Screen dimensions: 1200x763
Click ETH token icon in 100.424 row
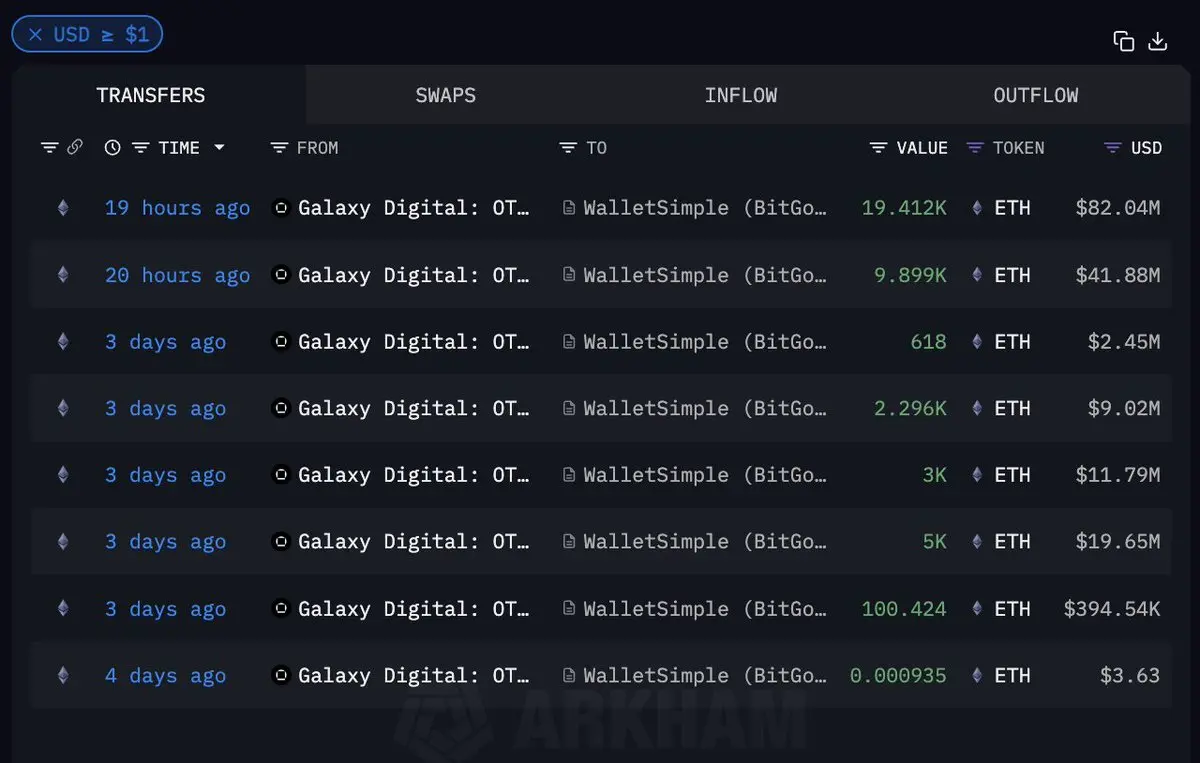(x=977, y=608)
